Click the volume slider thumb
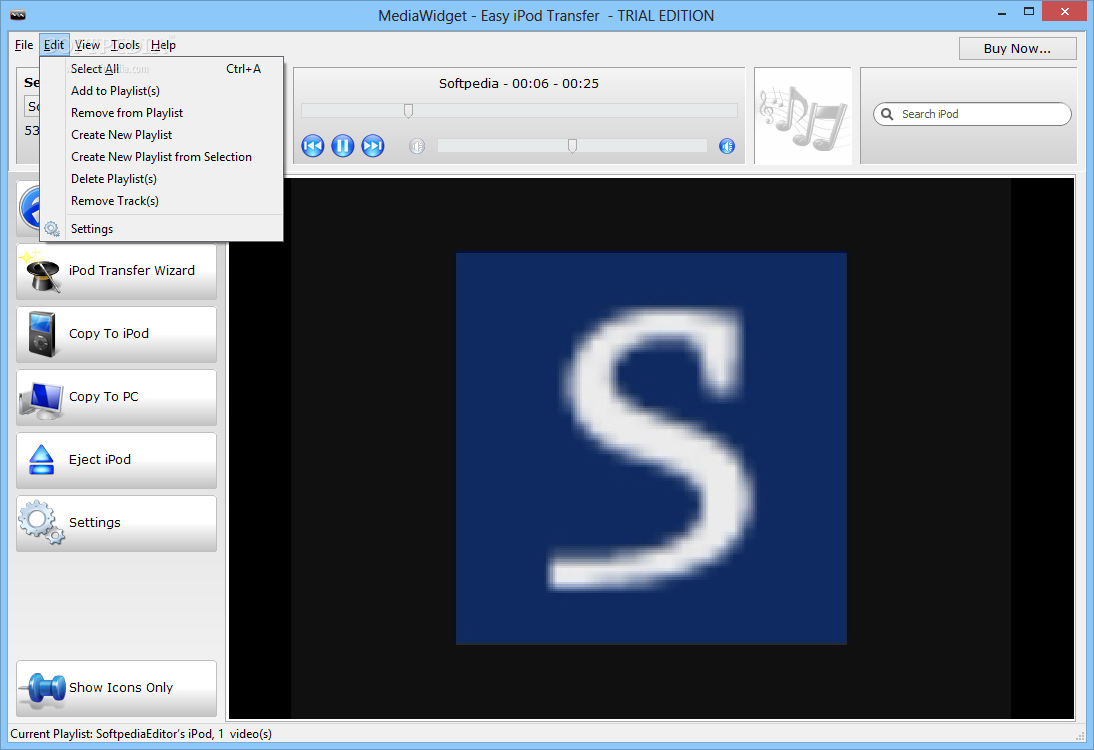The height and width of the screenshot is (750, 1094). pos(572,145)
